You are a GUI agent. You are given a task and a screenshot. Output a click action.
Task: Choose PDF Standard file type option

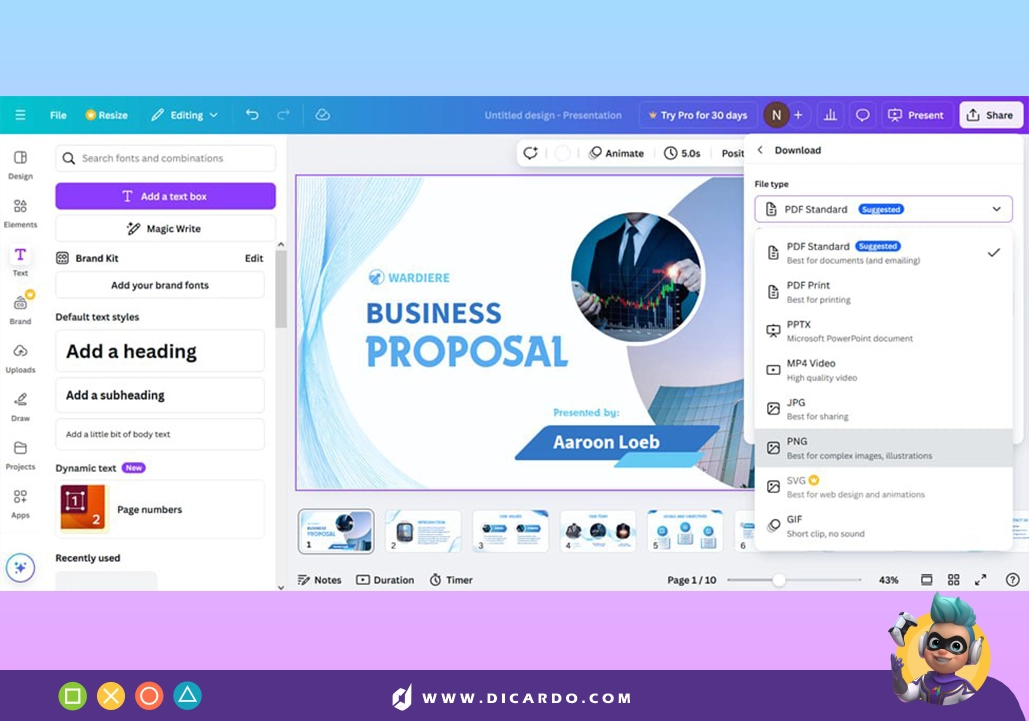pyautogui.click(x=883, y=253)
